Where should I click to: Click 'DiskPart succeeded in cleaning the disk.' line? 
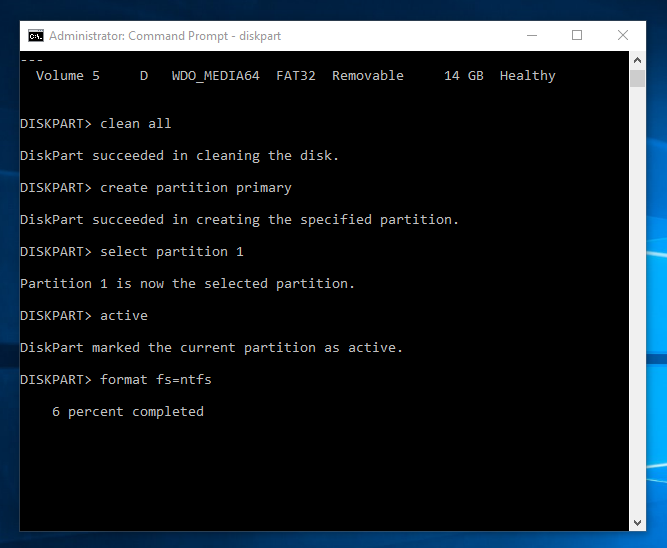tap(180, 156)
